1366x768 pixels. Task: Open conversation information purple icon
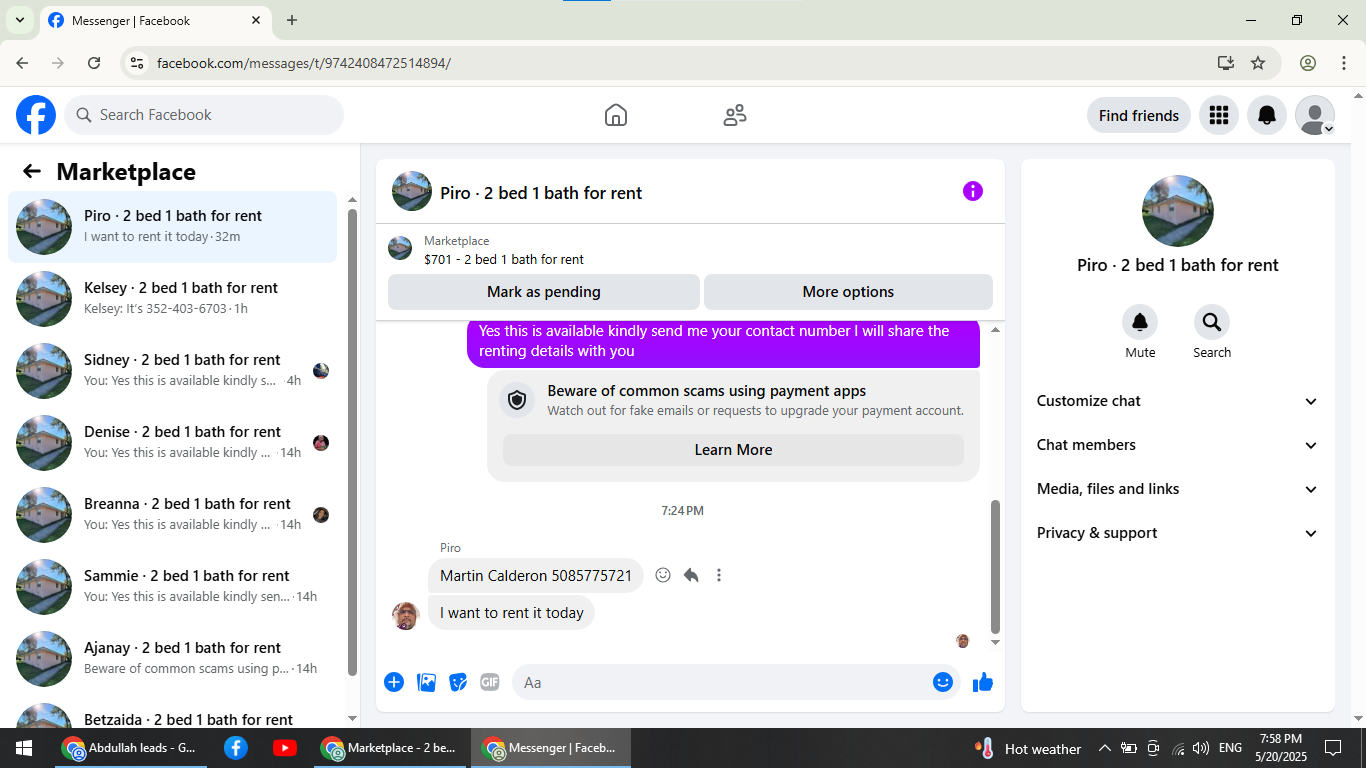(x=973, y=191)
